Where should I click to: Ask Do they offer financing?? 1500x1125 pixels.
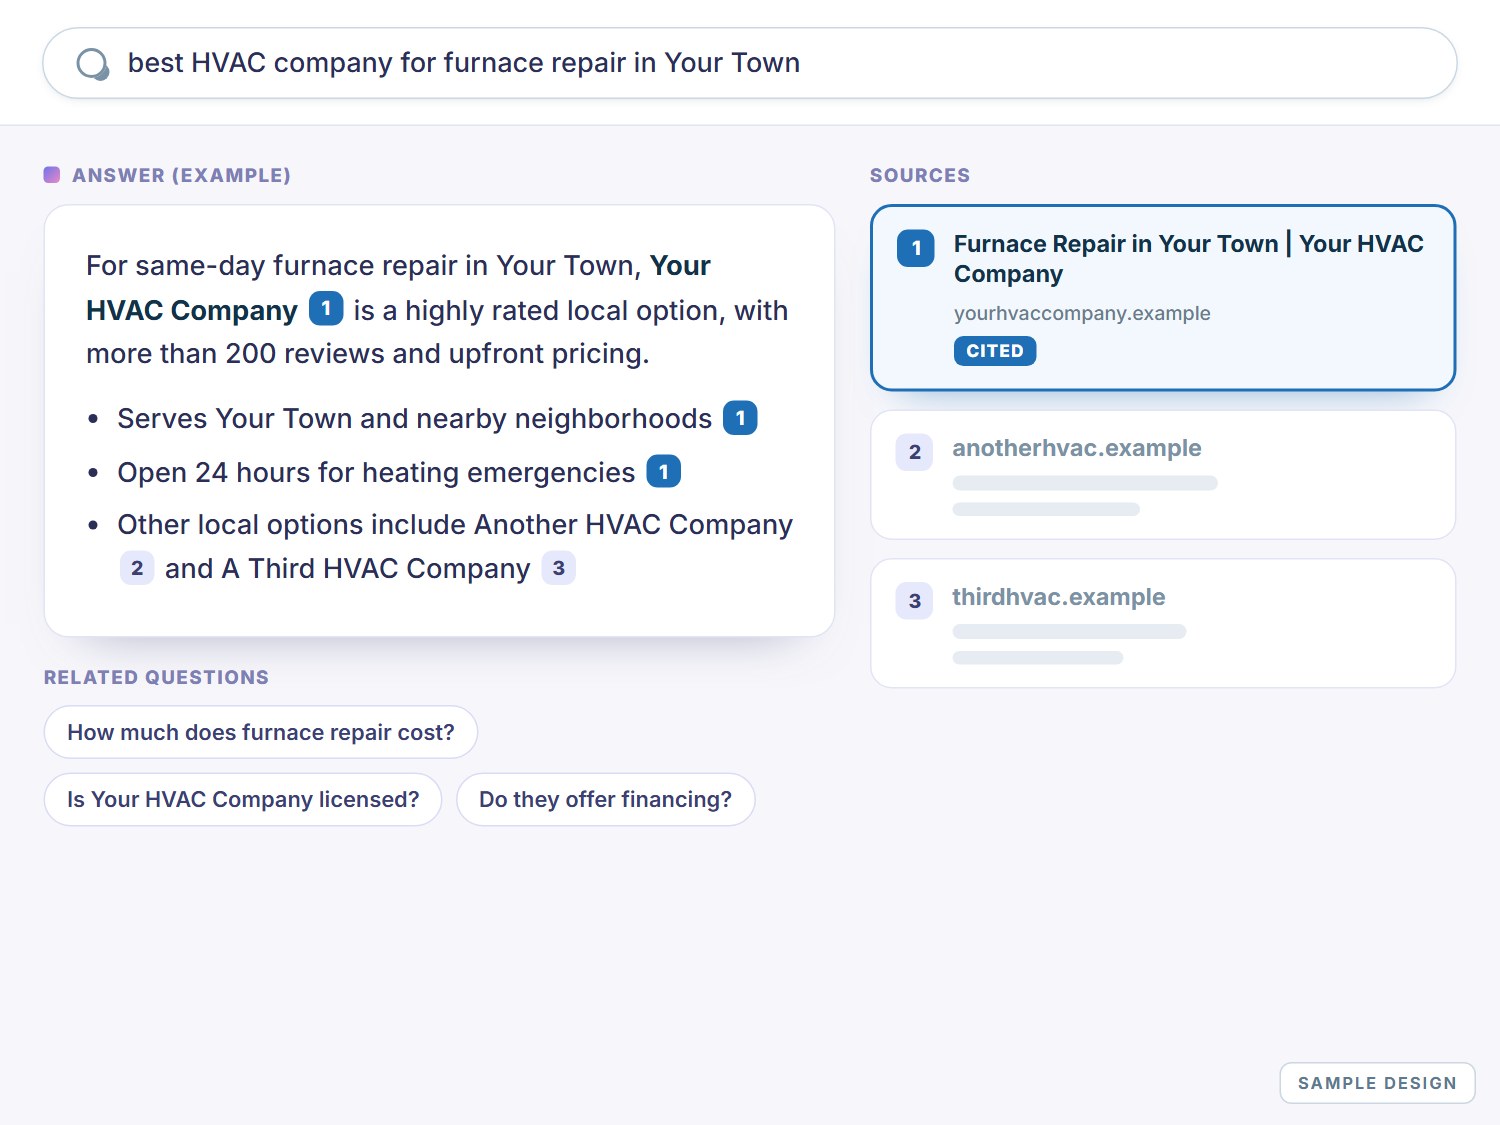(x=606, y=799)
